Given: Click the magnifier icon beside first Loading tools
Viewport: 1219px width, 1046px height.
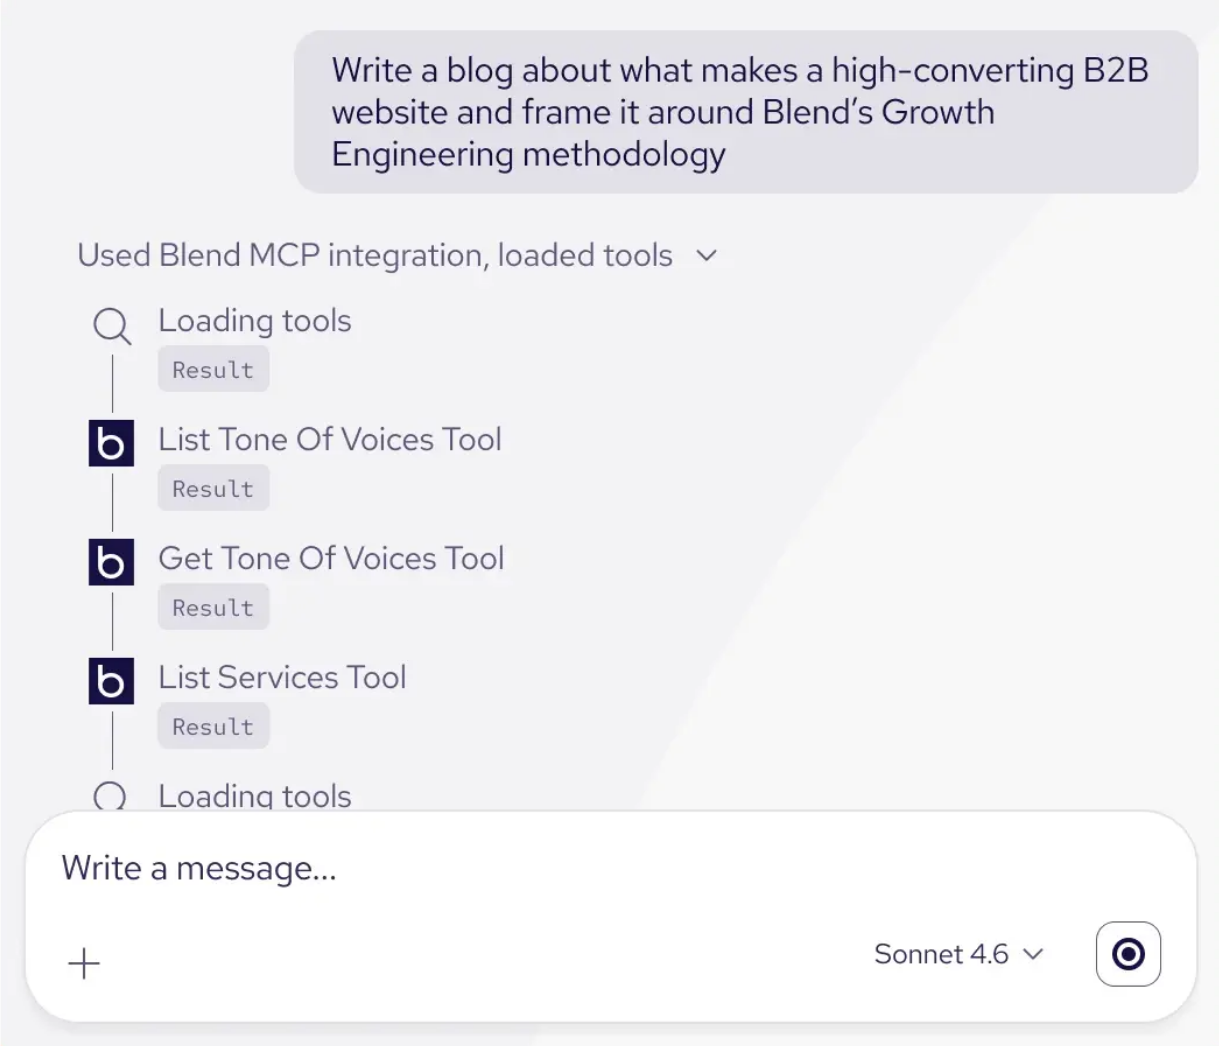Looking at the screenshot, I should [x=111, y=326].
